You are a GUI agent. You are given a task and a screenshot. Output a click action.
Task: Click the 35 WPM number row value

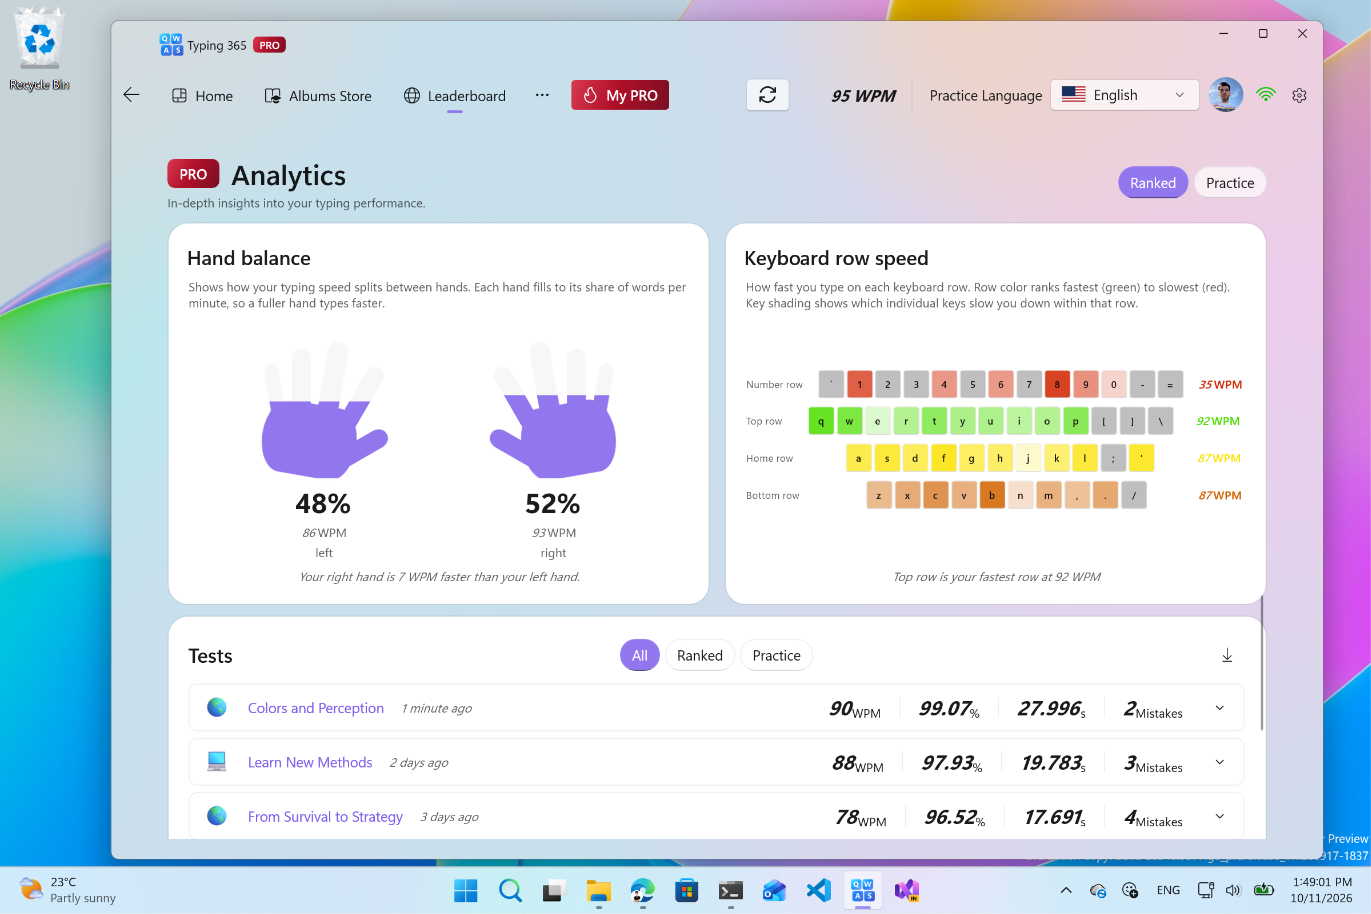1220,385
